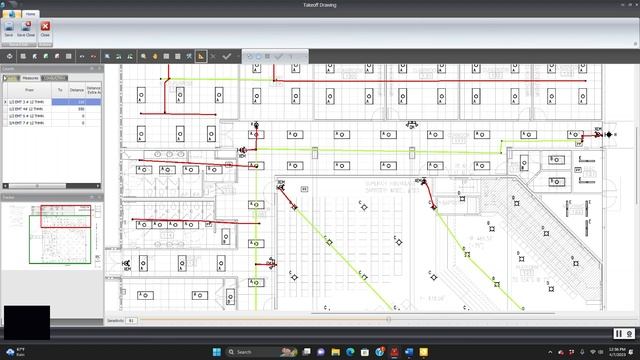
Task: Click the Save button in ribbon
Action: tap(9, 29)
